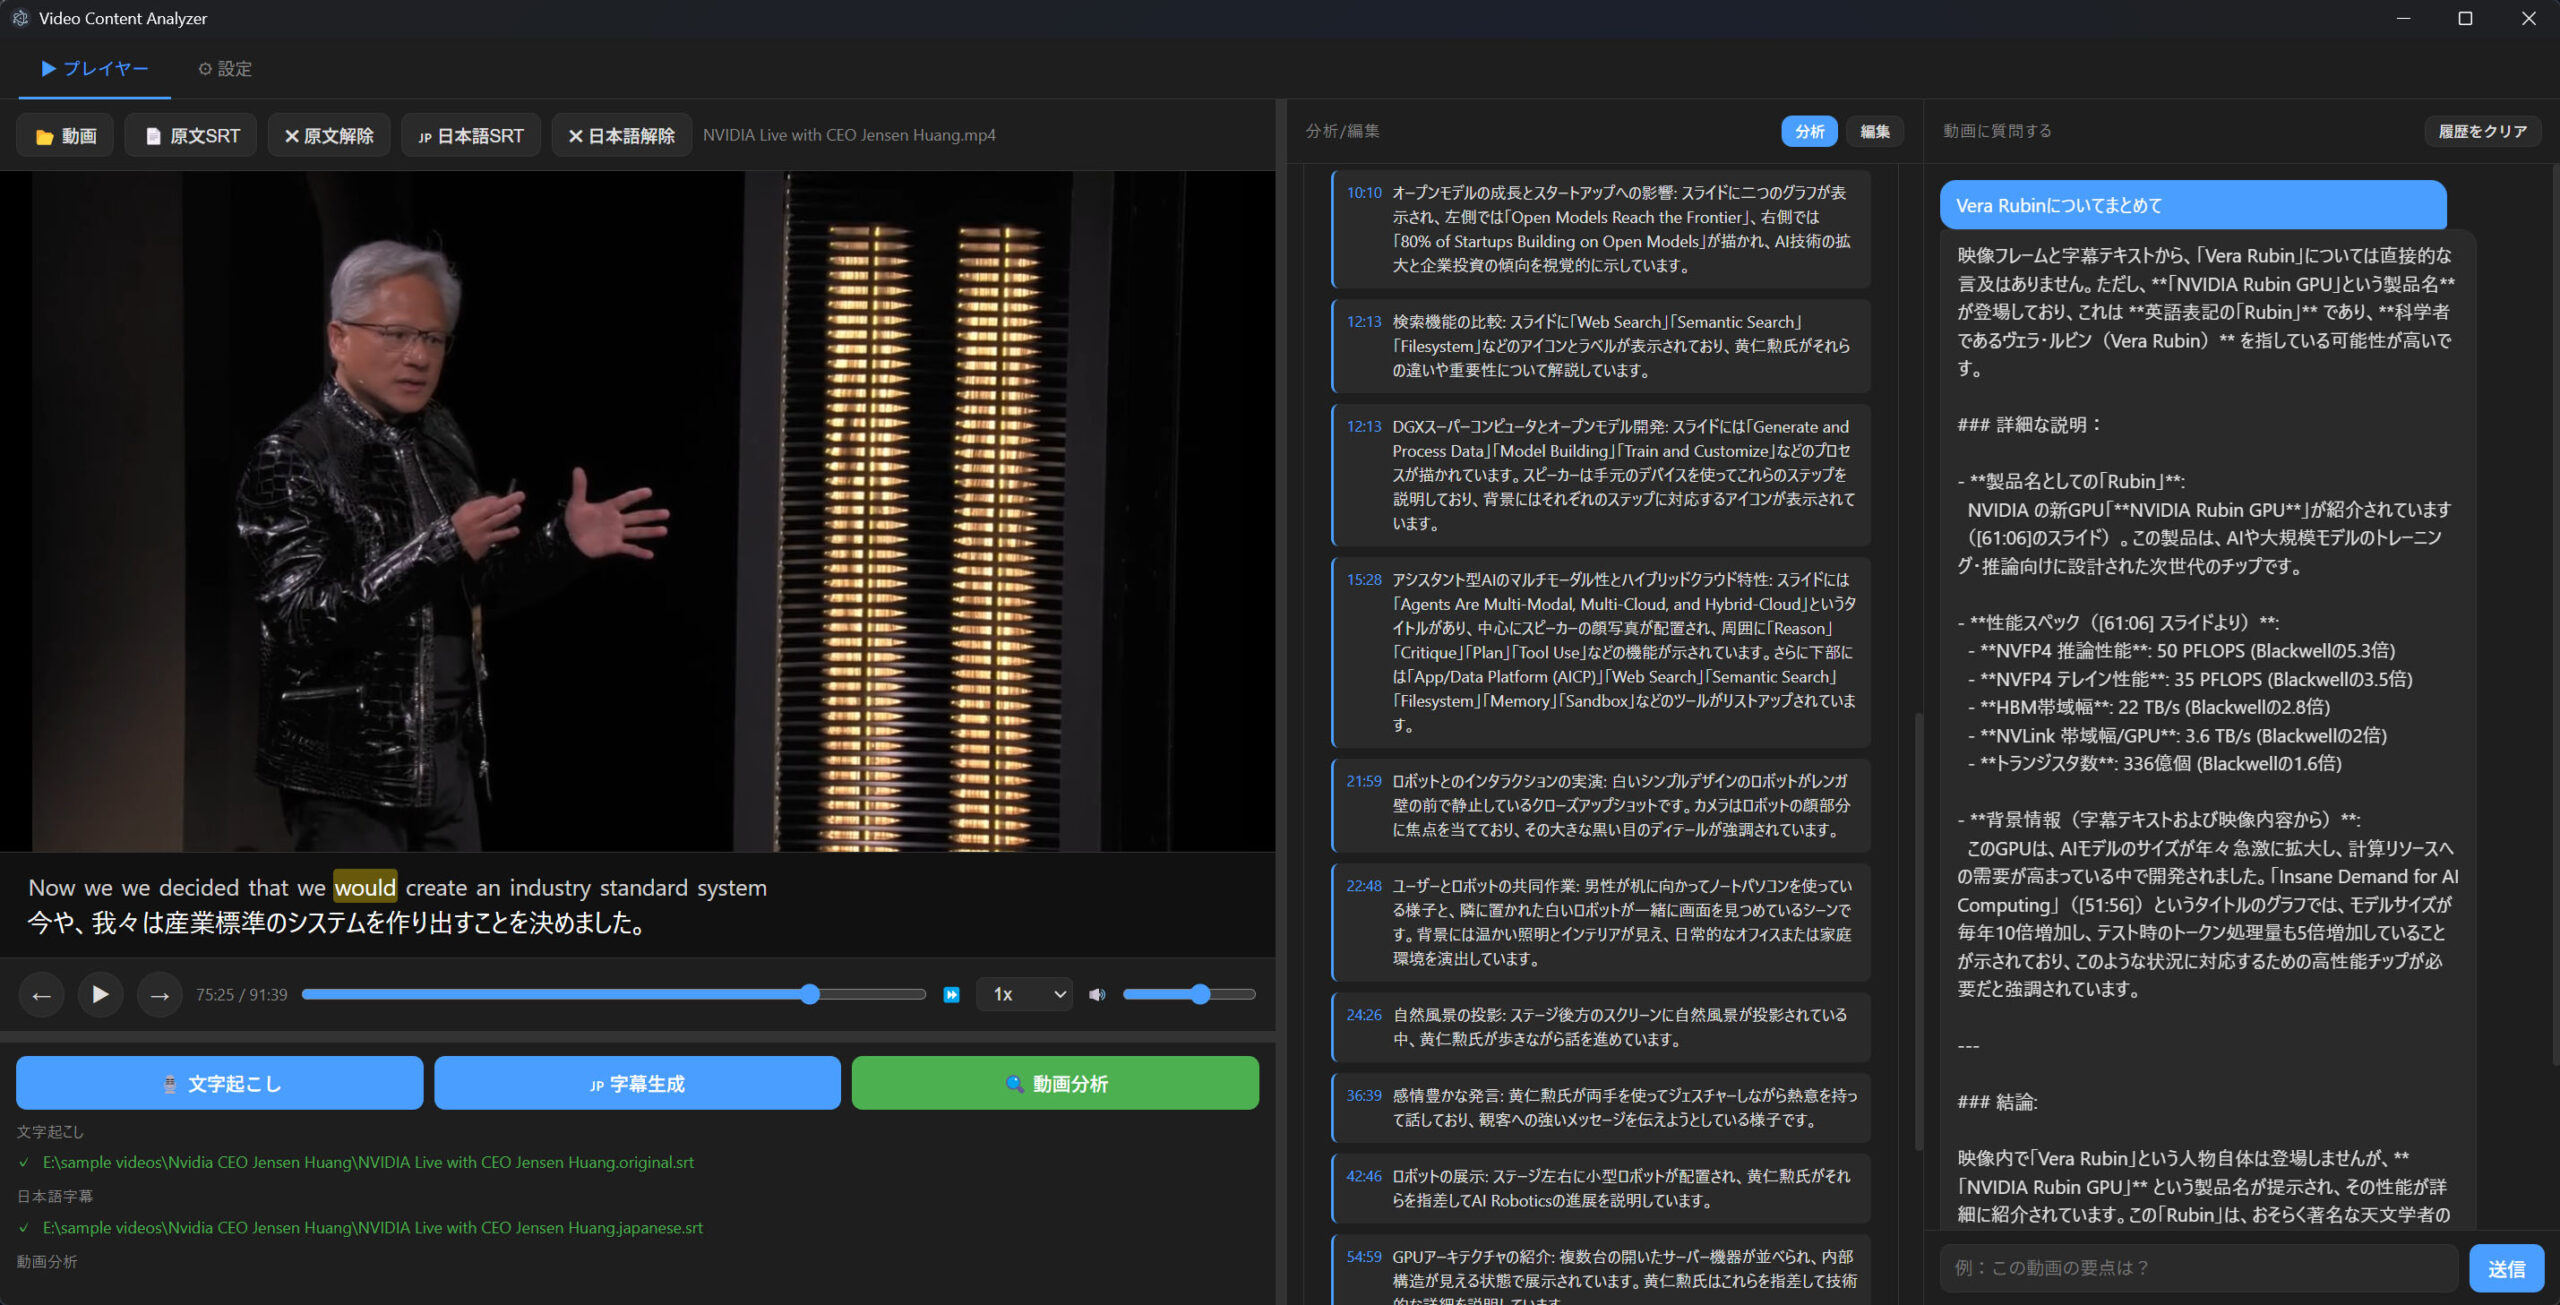Viewport: 2560px width, 1305px height.
Task: Open video file with 動画 folder button
Action: point(66,135)
